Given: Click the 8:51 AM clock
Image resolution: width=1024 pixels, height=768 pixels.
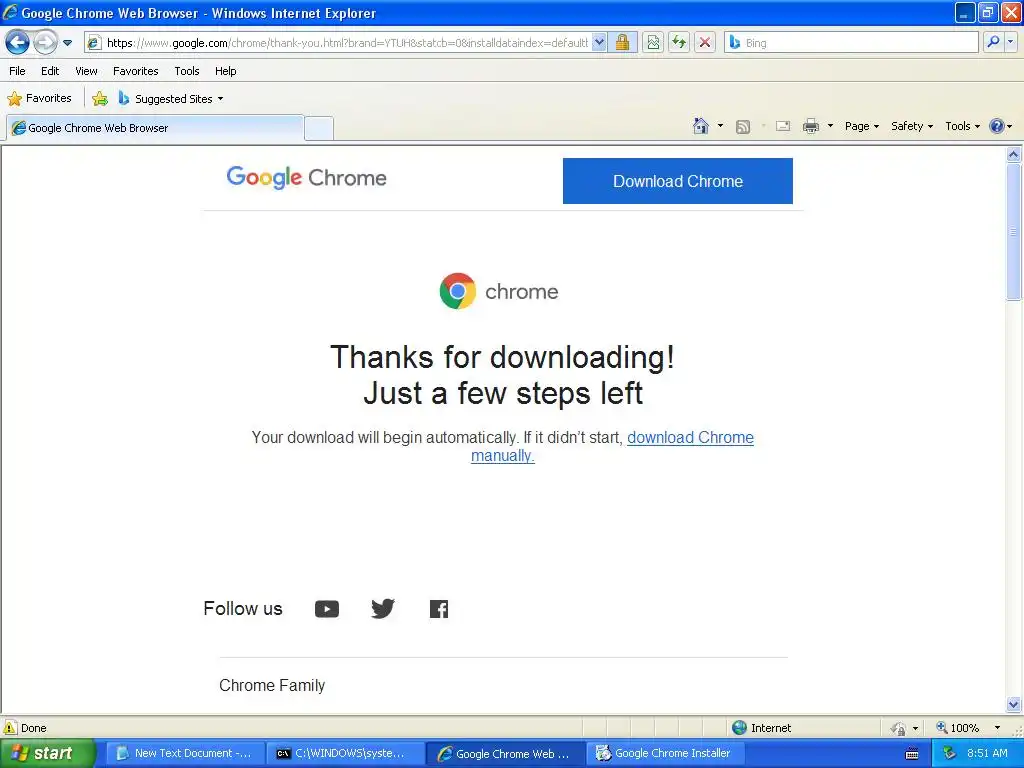Looking at the screenshot, I should coord(987,754).
